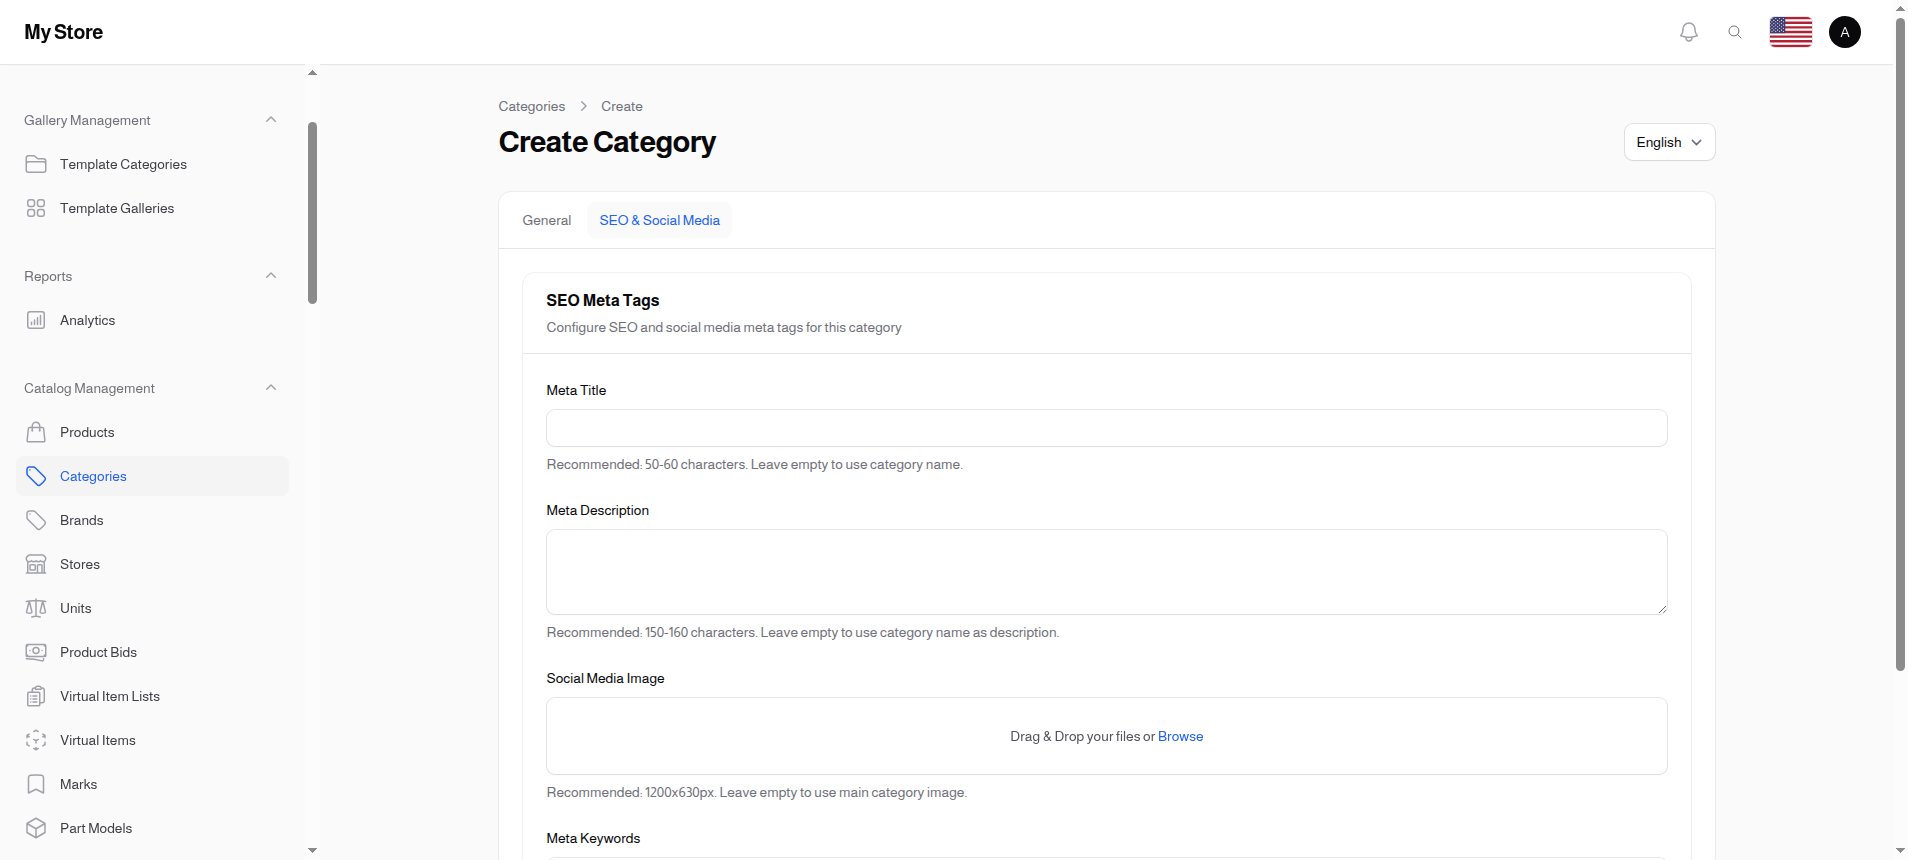Click the Template Galleries grid icon
The width and height of the screenshot is (1908, 860).
36,208
